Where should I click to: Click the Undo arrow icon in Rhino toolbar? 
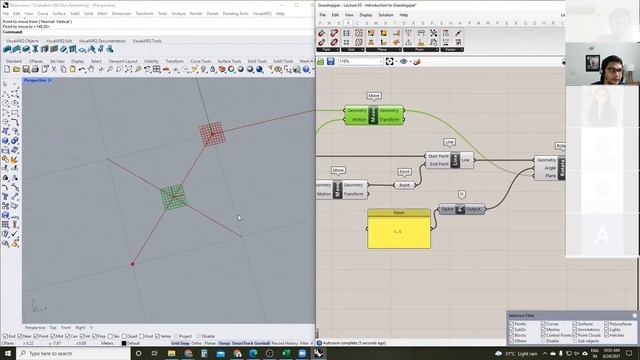coord(82,69)
